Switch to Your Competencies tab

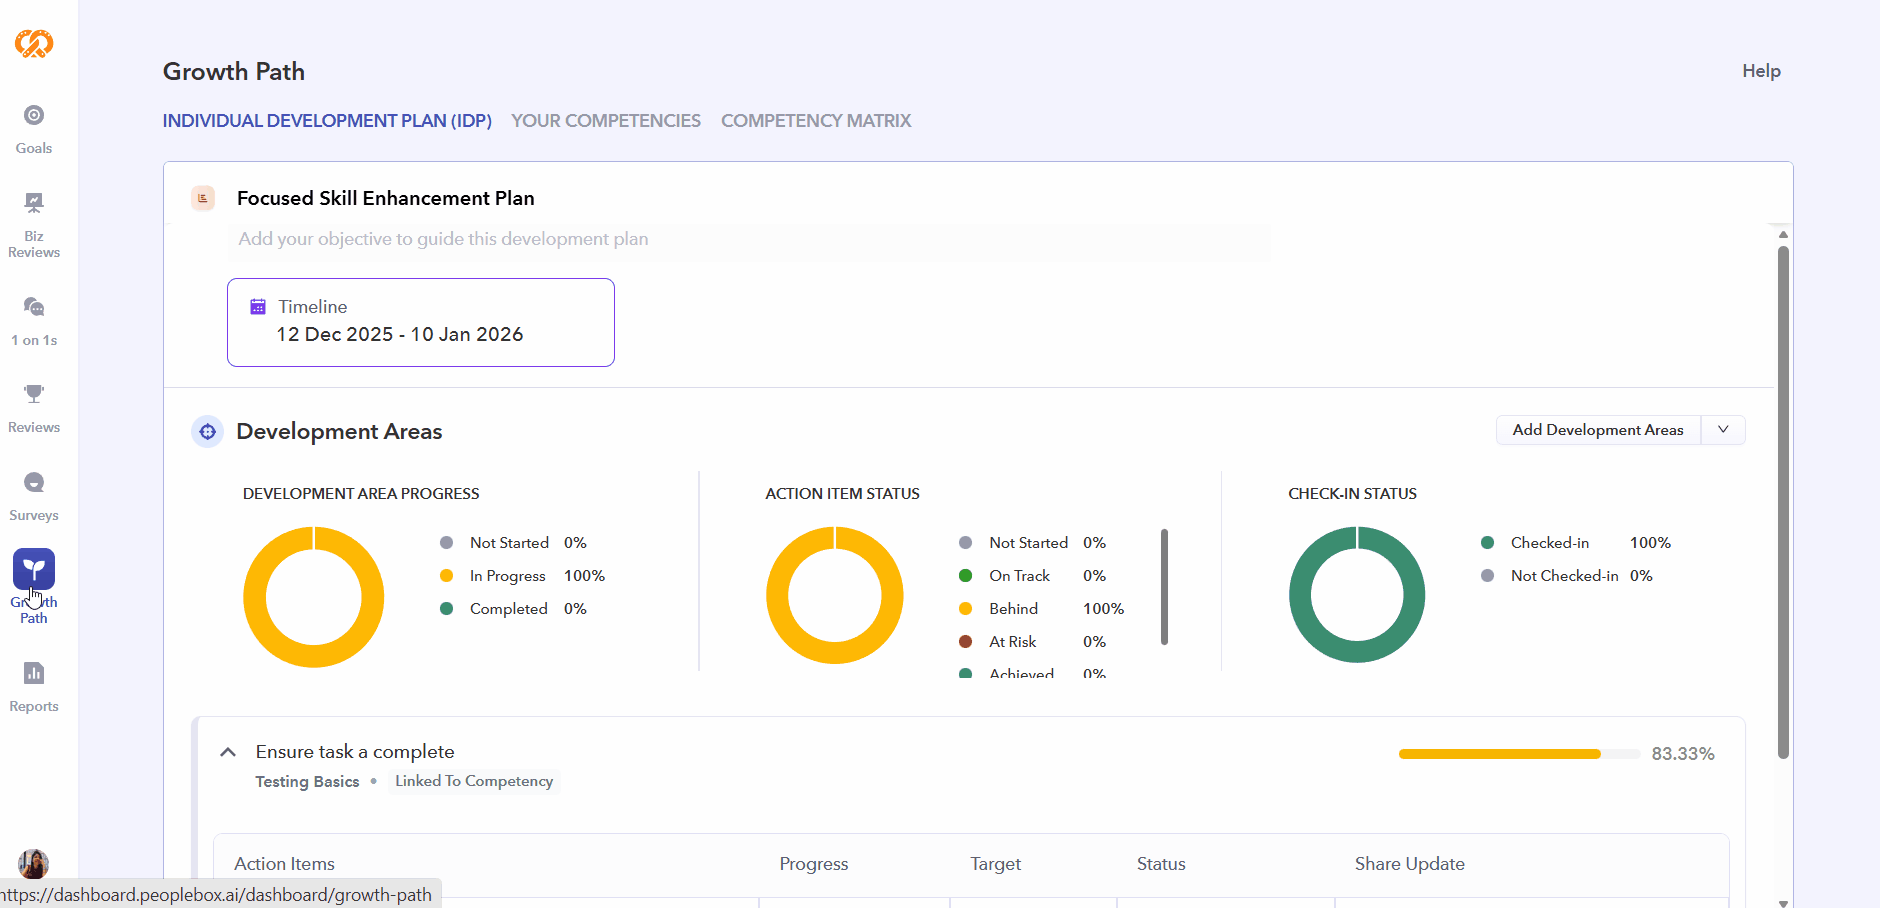coord(605,121)
